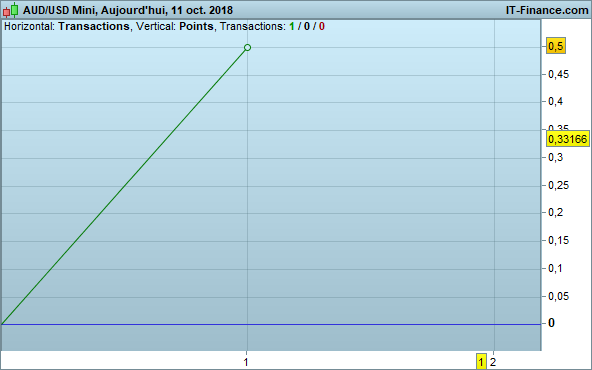Image resolution: width=592 pixels, height=370 pixels.
Task: Click the 0,2 vertical axis label
Action: coord(555,212)
